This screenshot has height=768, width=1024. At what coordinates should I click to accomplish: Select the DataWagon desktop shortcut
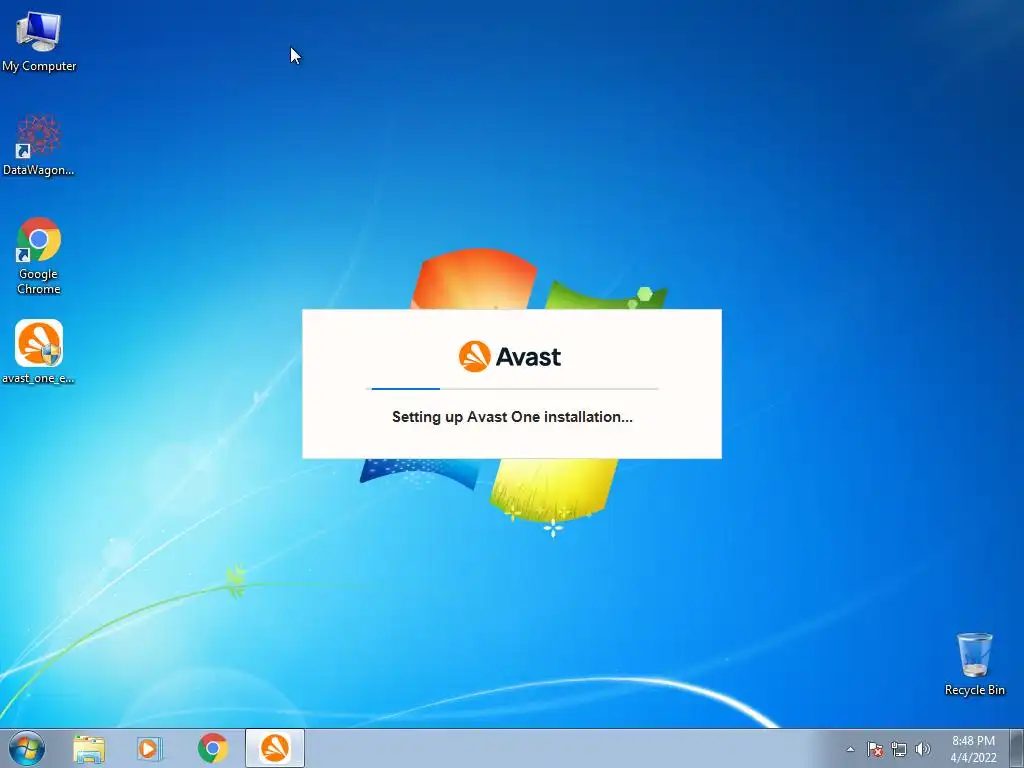(39, 145)
